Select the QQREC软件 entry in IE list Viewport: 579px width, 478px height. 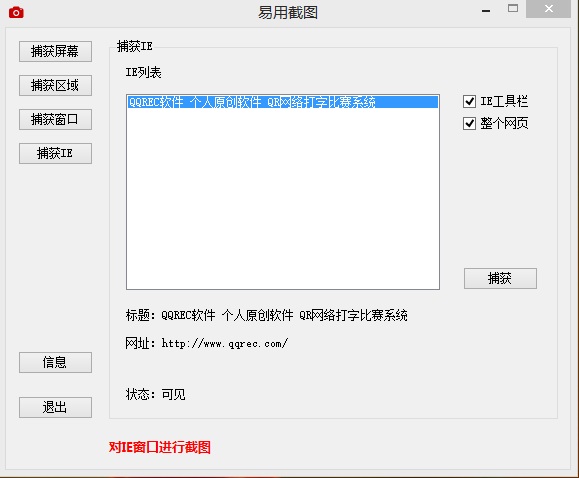pos(283,102)
